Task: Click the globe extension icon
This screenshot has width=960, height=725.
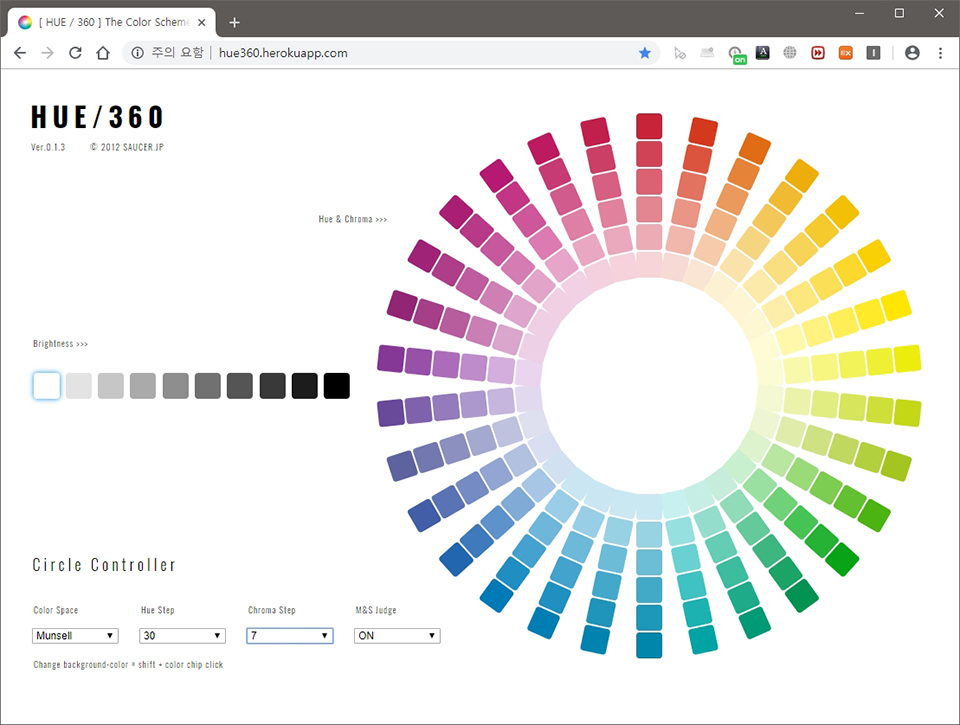Action: (x=790, y=53)
